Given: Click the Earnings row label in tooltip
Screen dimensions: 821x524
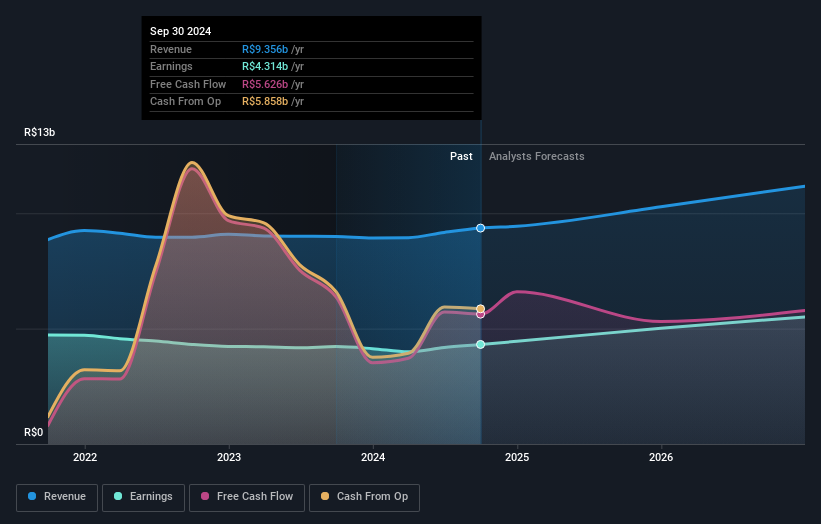Looking at the screenshot, I should (x=171, y=66).
